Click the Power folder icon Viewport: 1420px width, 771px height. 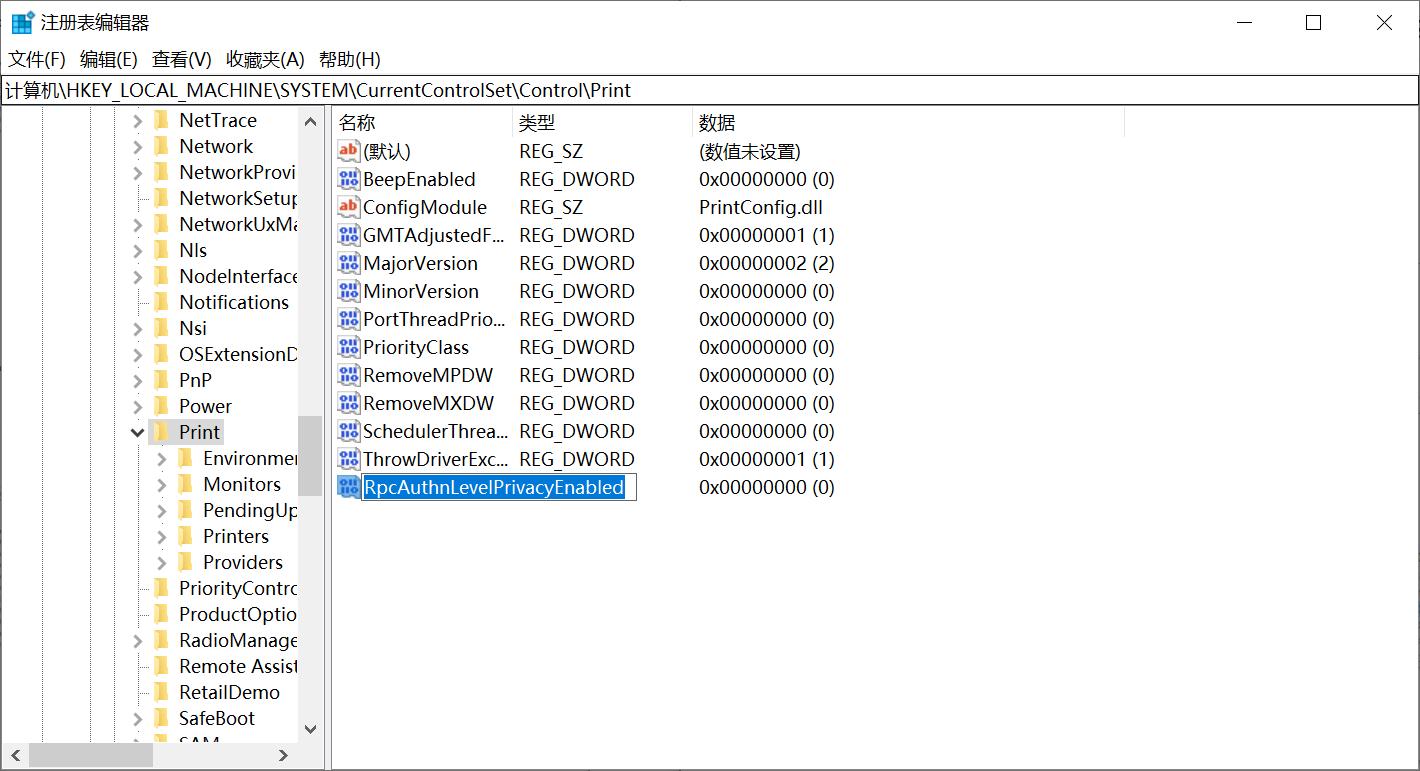[x=163, y=406]
